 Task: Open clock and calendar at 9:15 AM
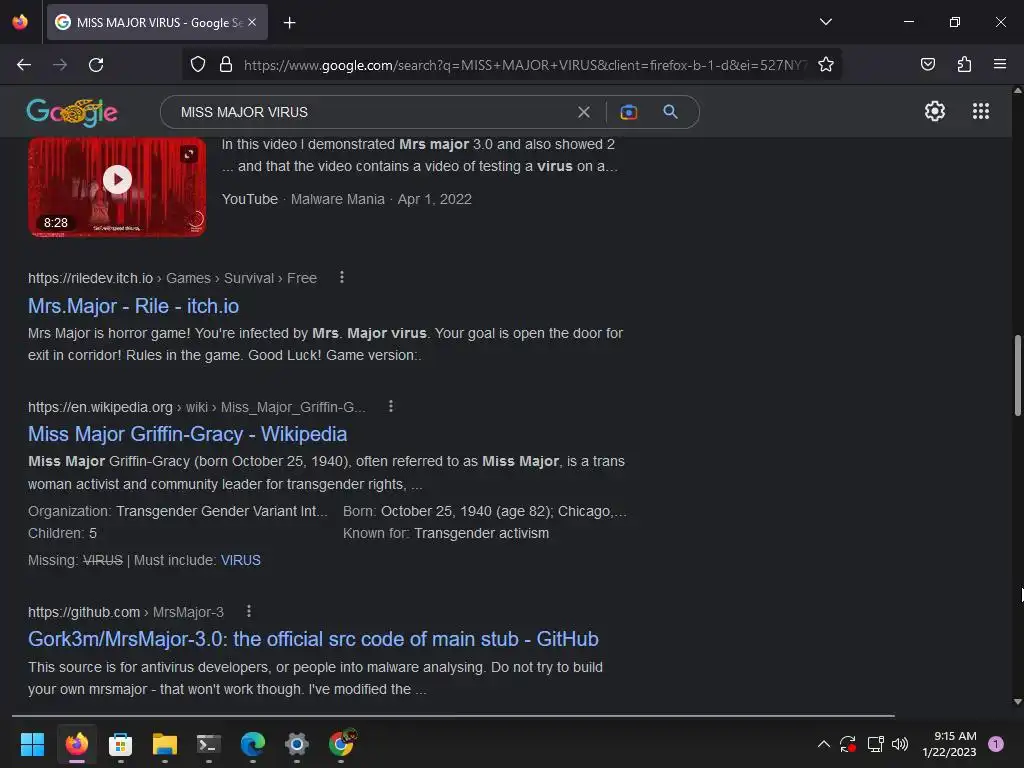[949, 744]
